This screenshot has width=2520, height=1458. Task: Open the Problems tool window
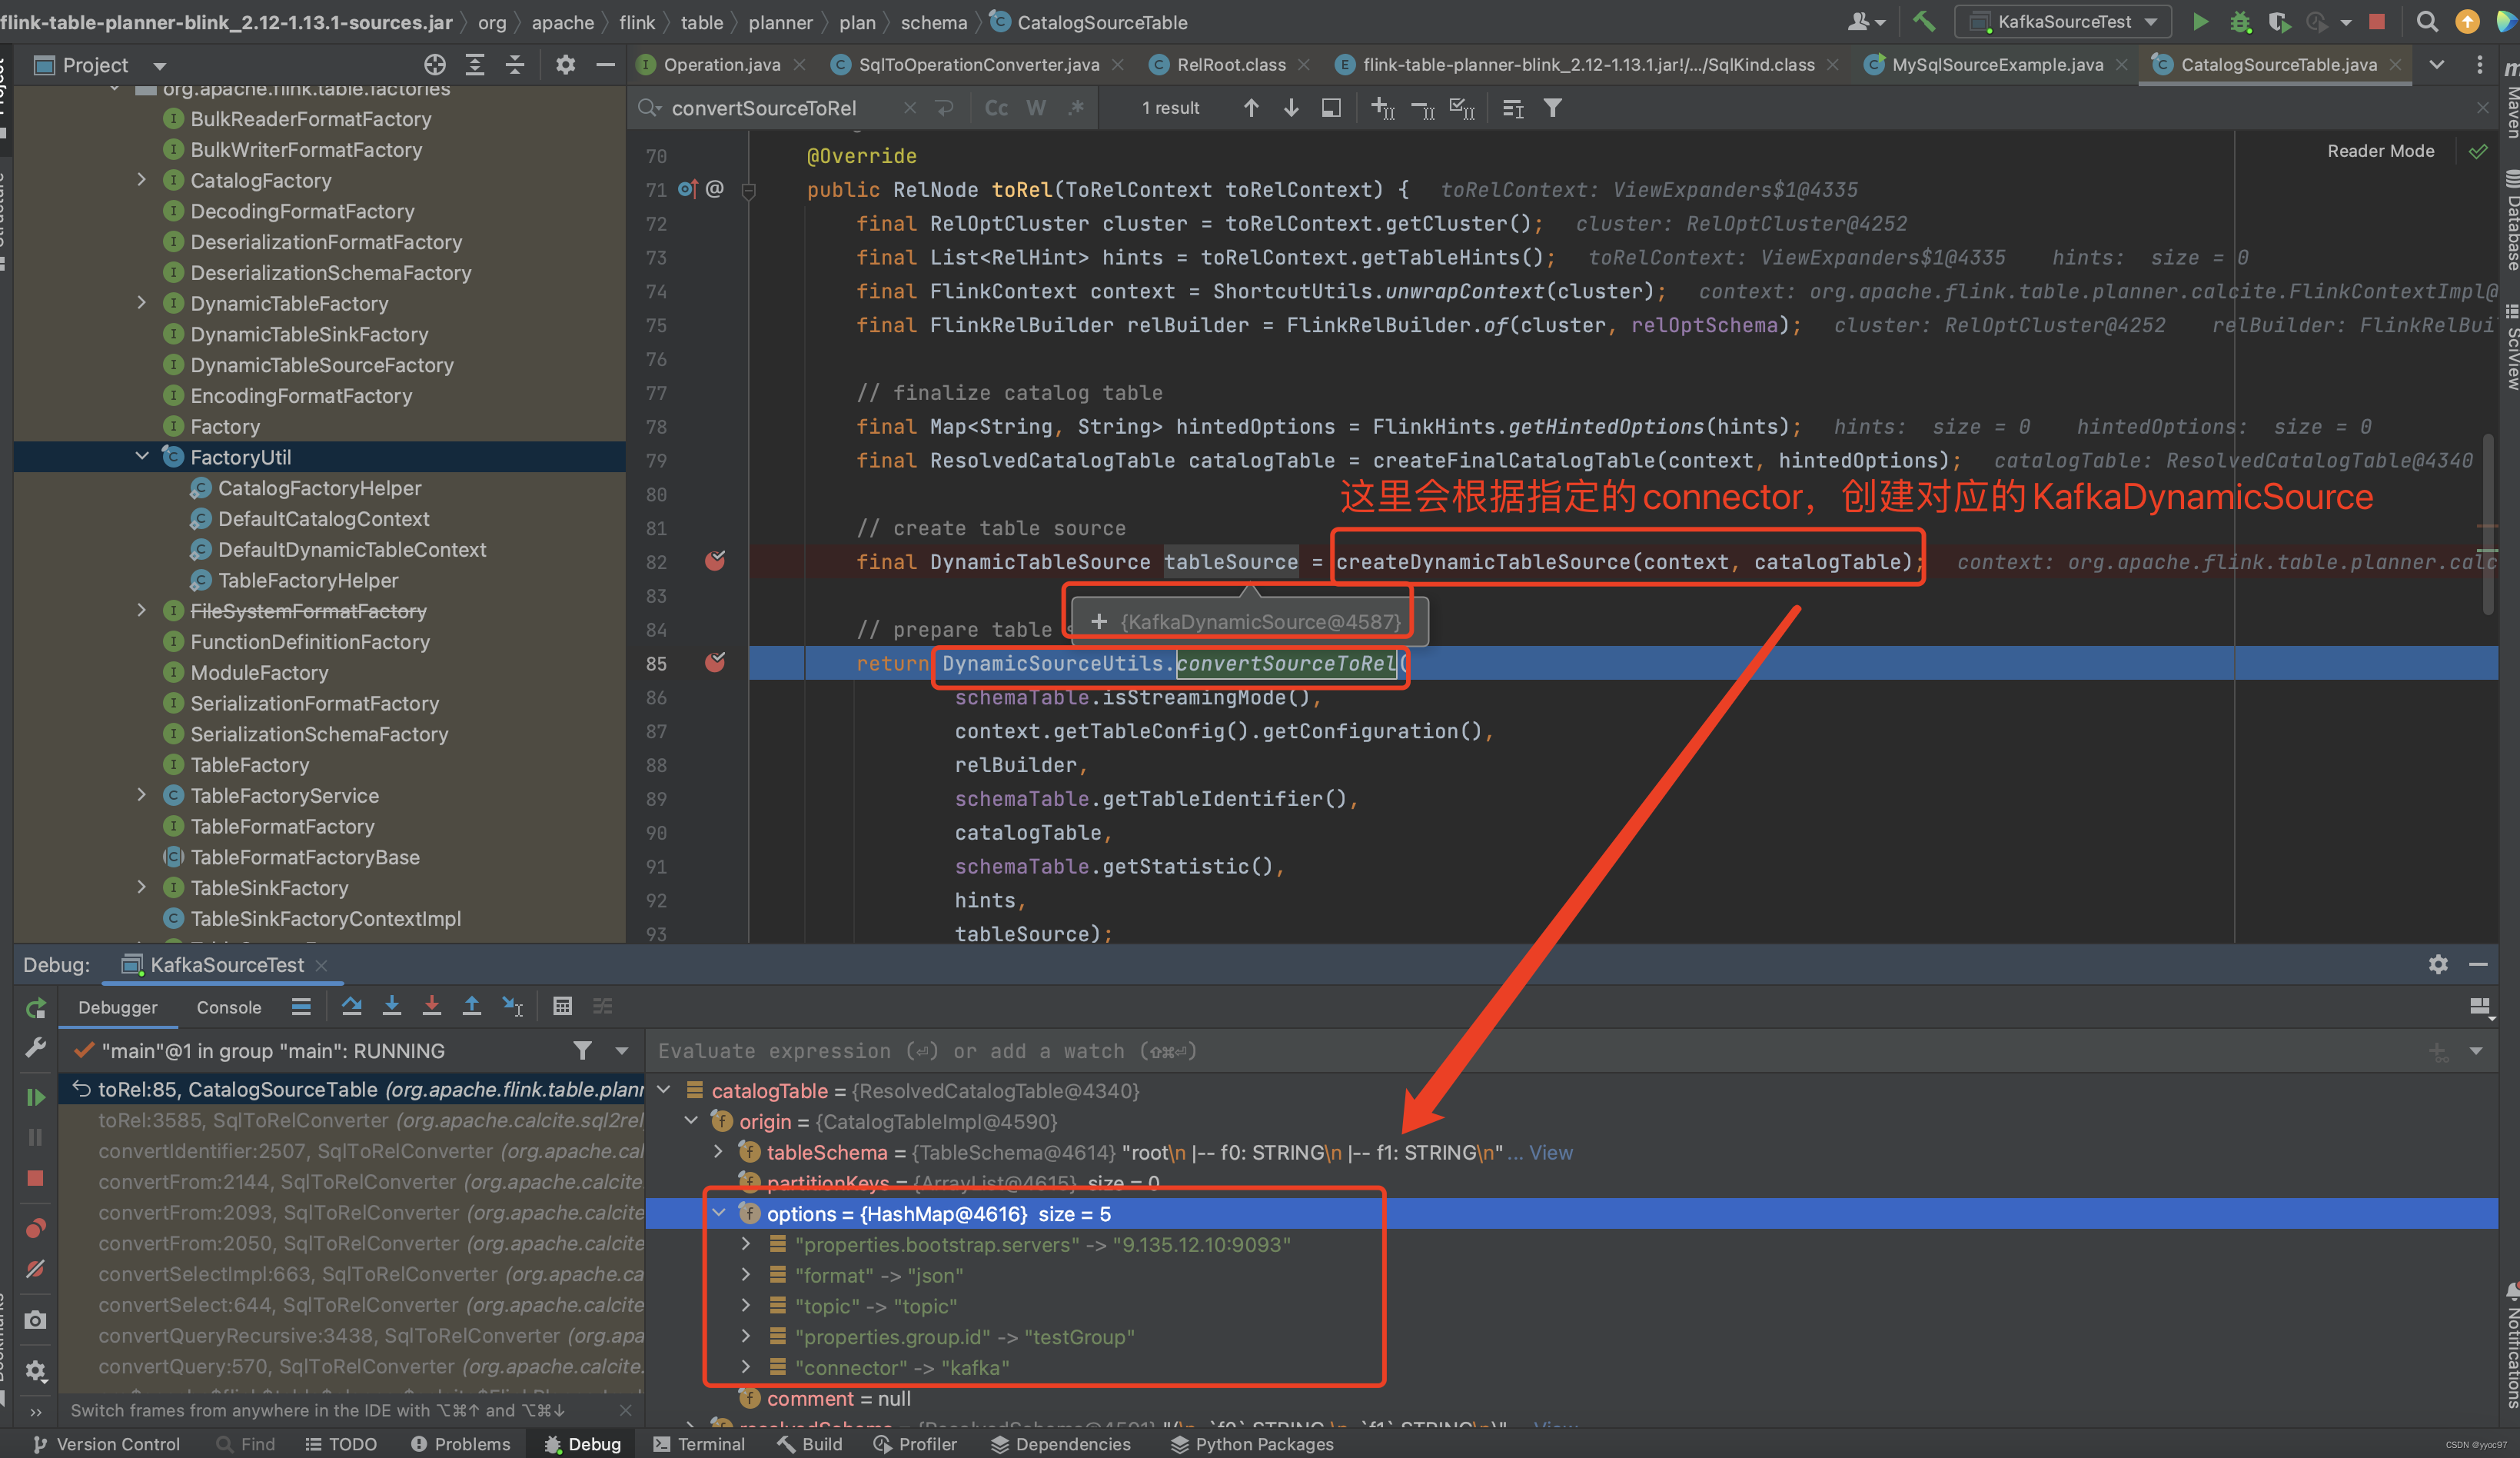(460, 1444)
